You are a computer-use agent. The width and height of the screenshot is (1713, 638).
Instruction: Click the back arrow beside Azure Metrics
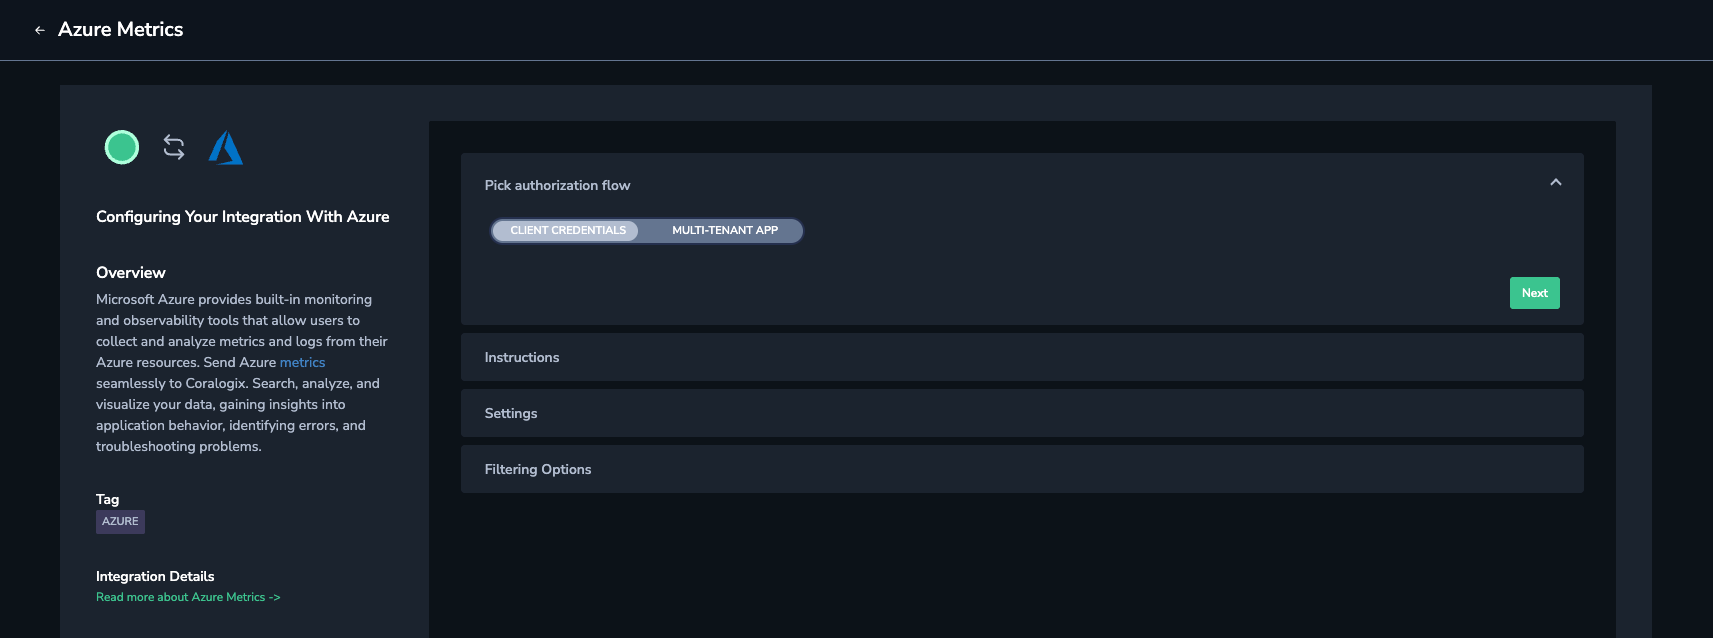click(40, 30)
